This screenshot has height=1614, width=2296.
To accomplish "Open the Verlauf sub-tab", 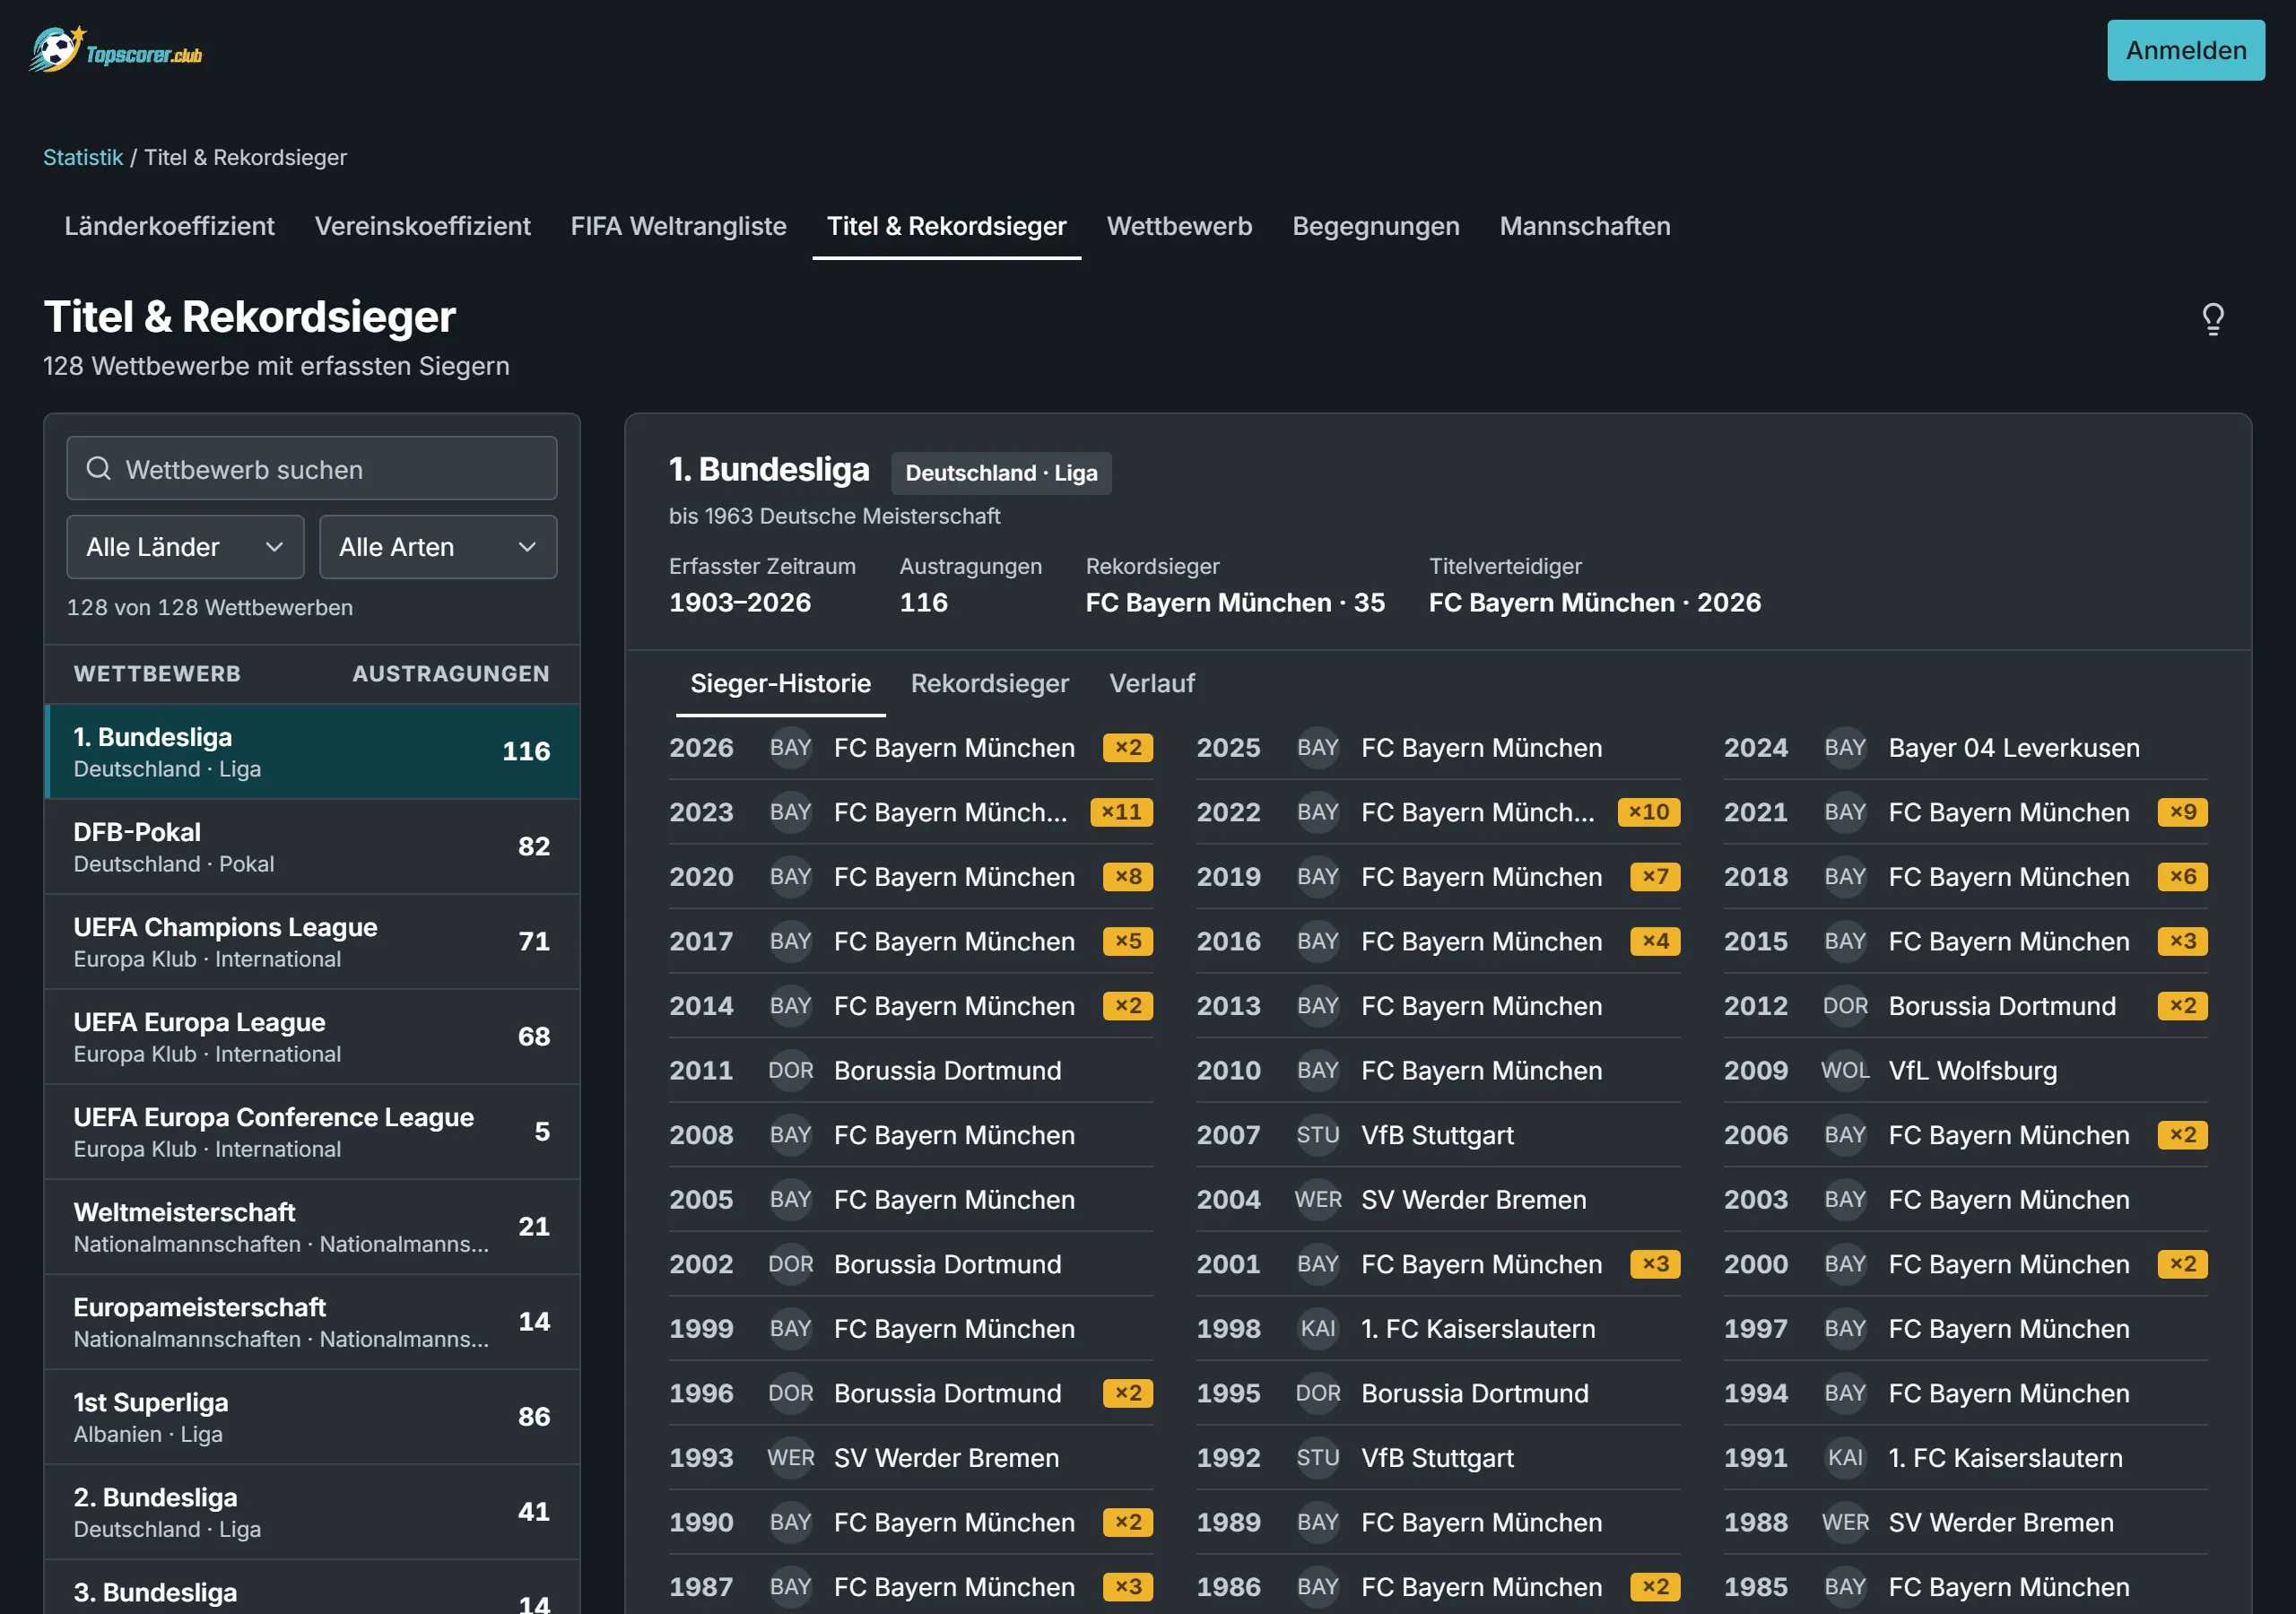I will (x=1151, y=683).
